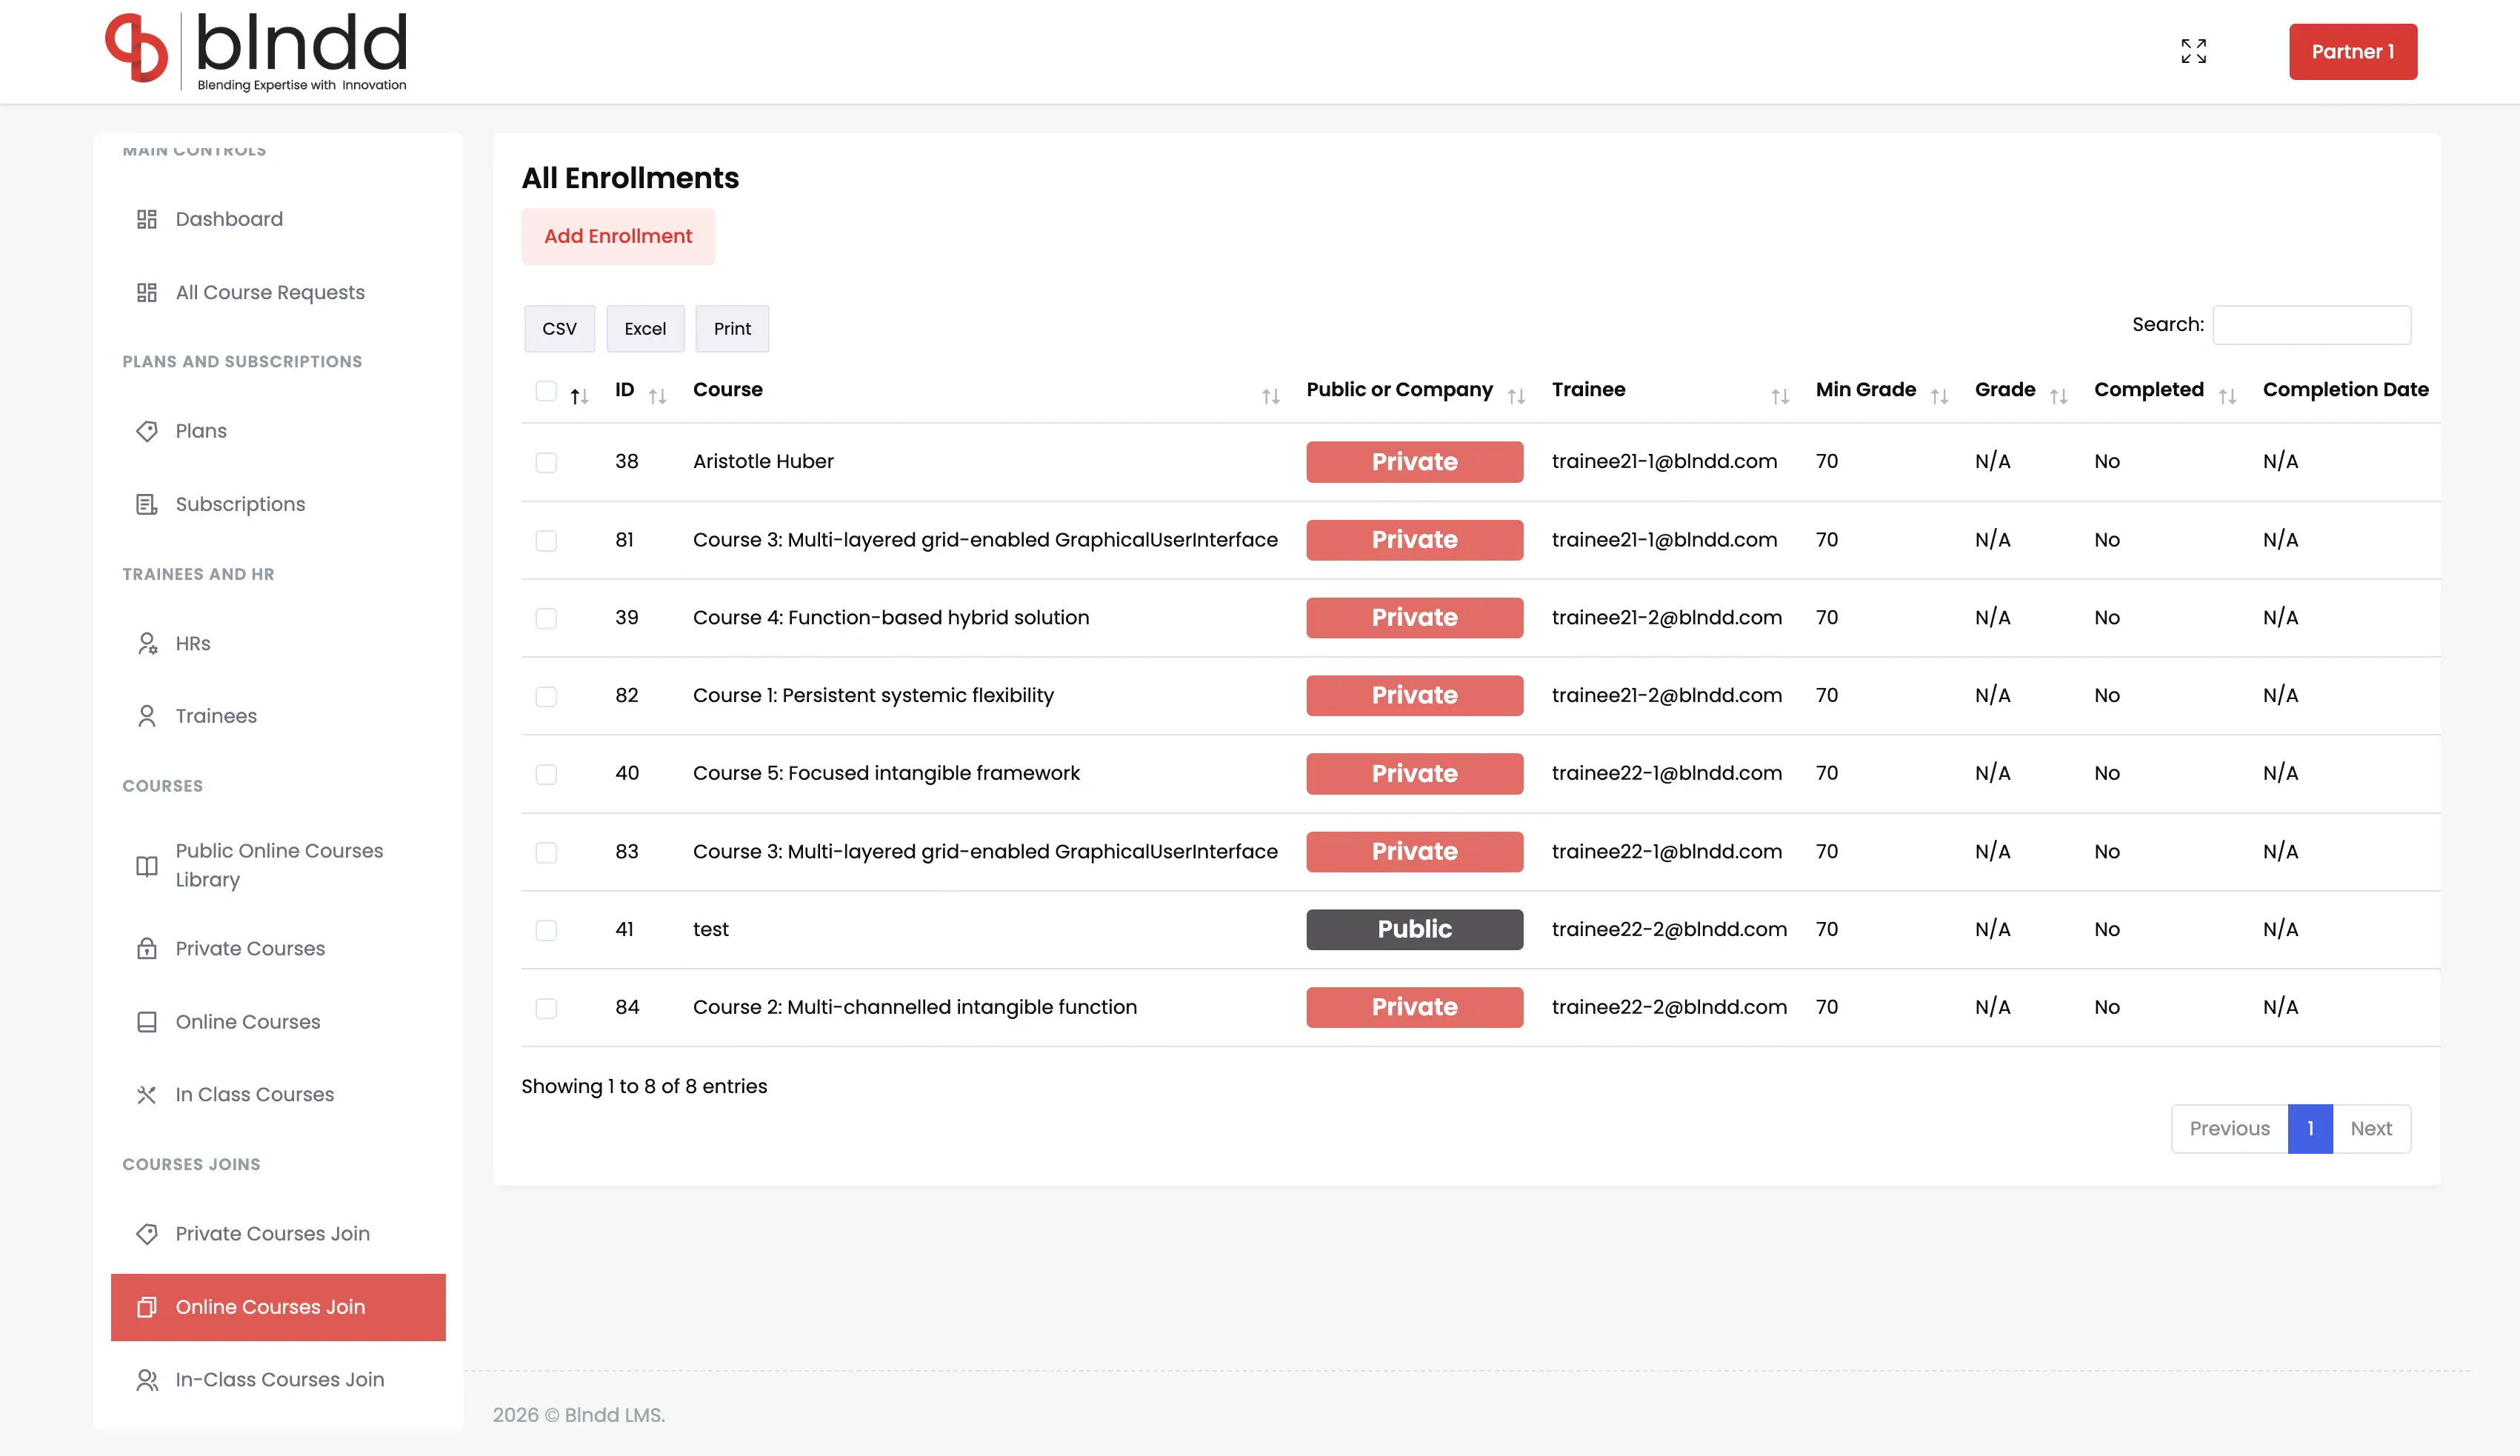
Task: Click the HRs user-gear icon
Action: click(x=147, y=643)
